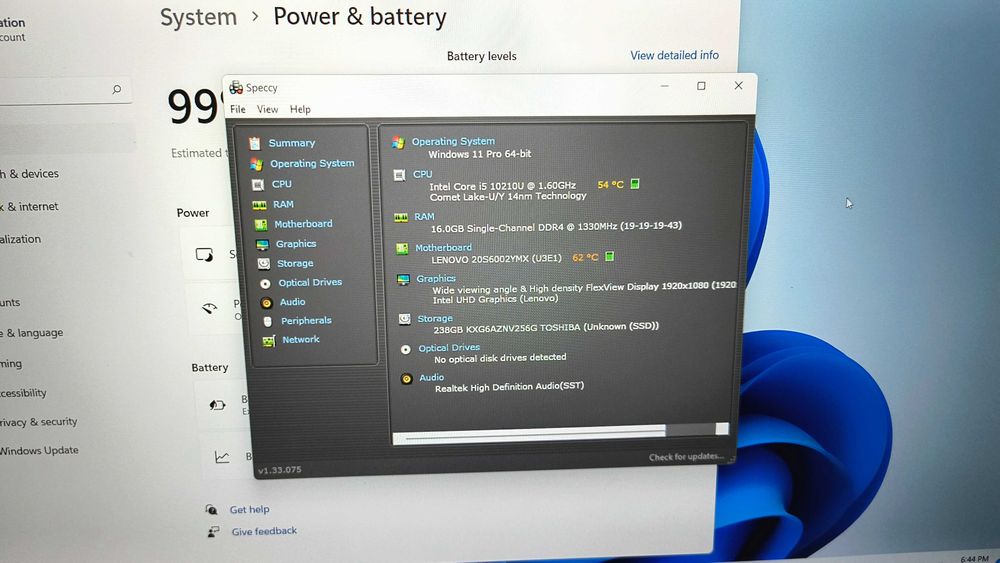Click the Speccy horizontal scrollbar thumb
This screenshot has width=1000, height=563.
[x=531, y=435]
